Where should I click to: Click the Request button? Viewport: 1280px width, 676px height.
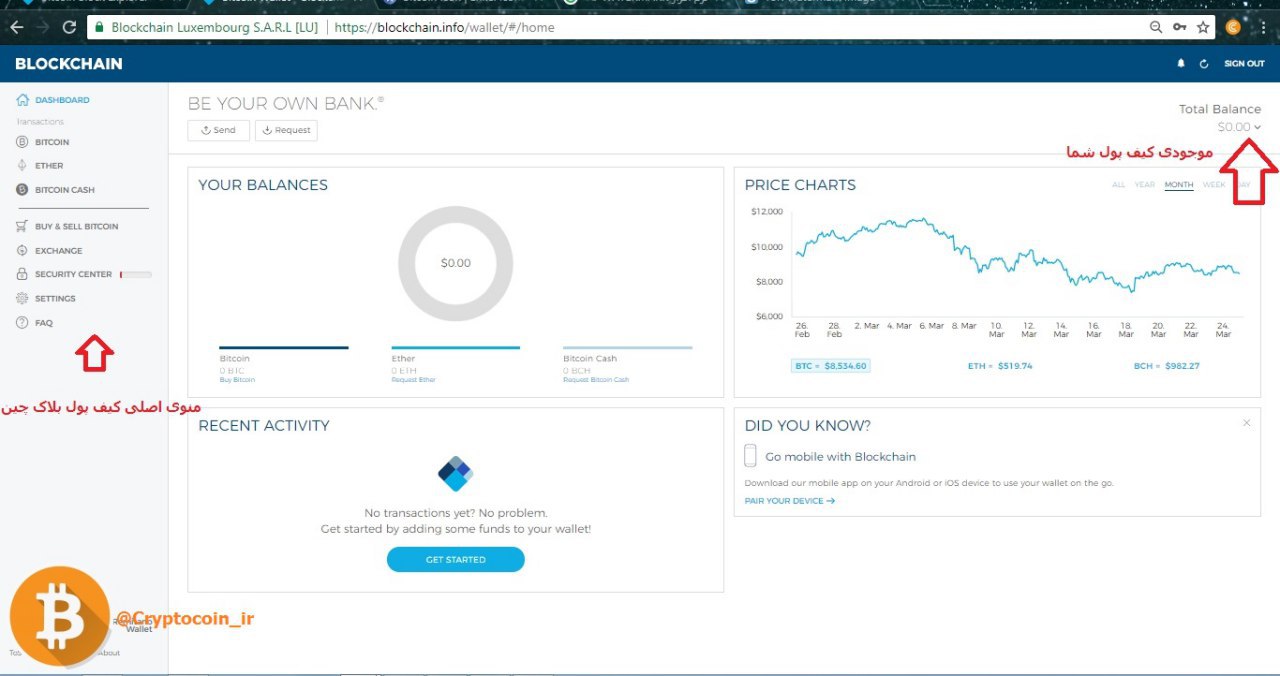pyautogui.click(x=286, y=130)
